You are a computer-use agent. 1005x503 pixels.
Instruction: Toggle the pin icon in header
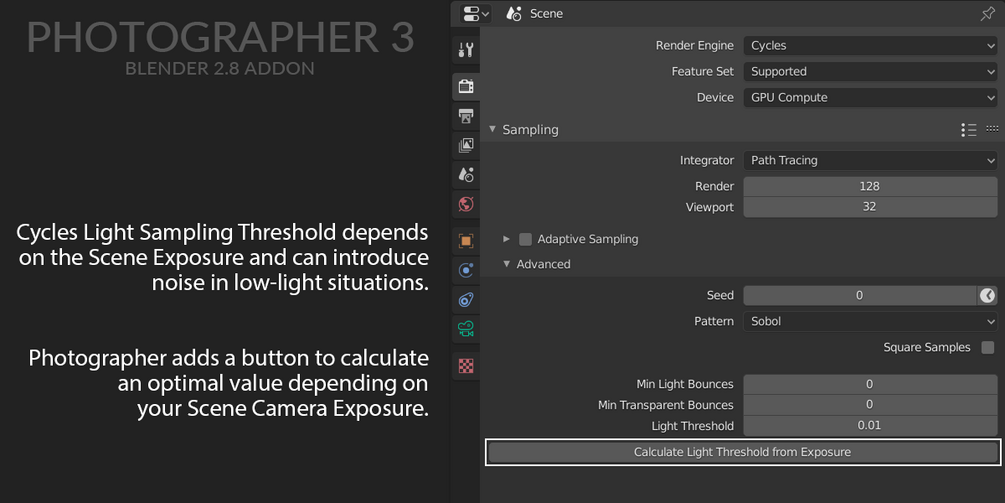988,13
